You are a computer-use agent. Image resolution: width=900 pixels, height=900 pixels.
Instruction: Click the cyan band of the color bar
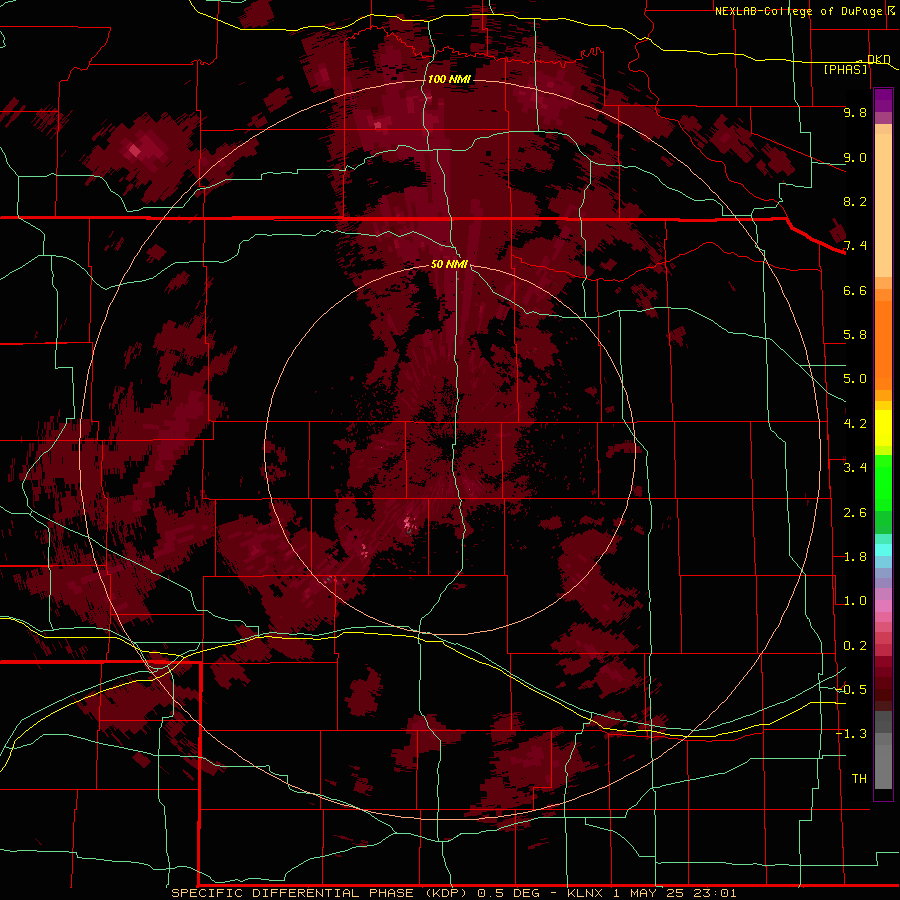[x=883, y=550]
